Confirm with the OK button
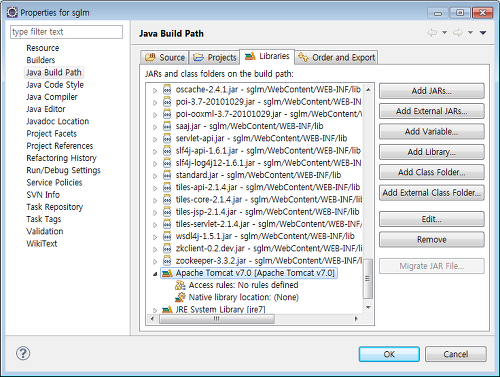 point(389,354)
